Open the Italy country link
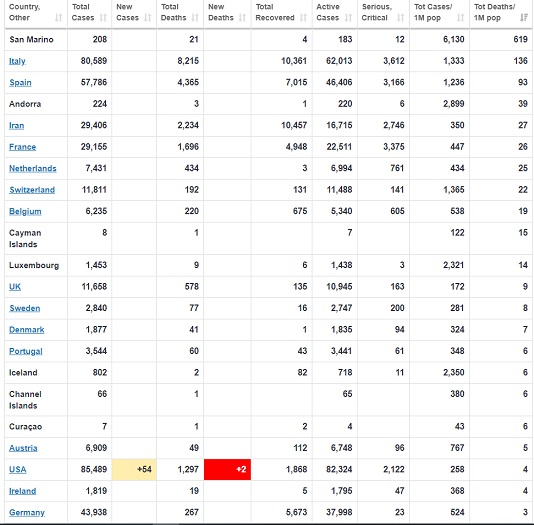Screen dimensions: 534x525 (17, 61)
